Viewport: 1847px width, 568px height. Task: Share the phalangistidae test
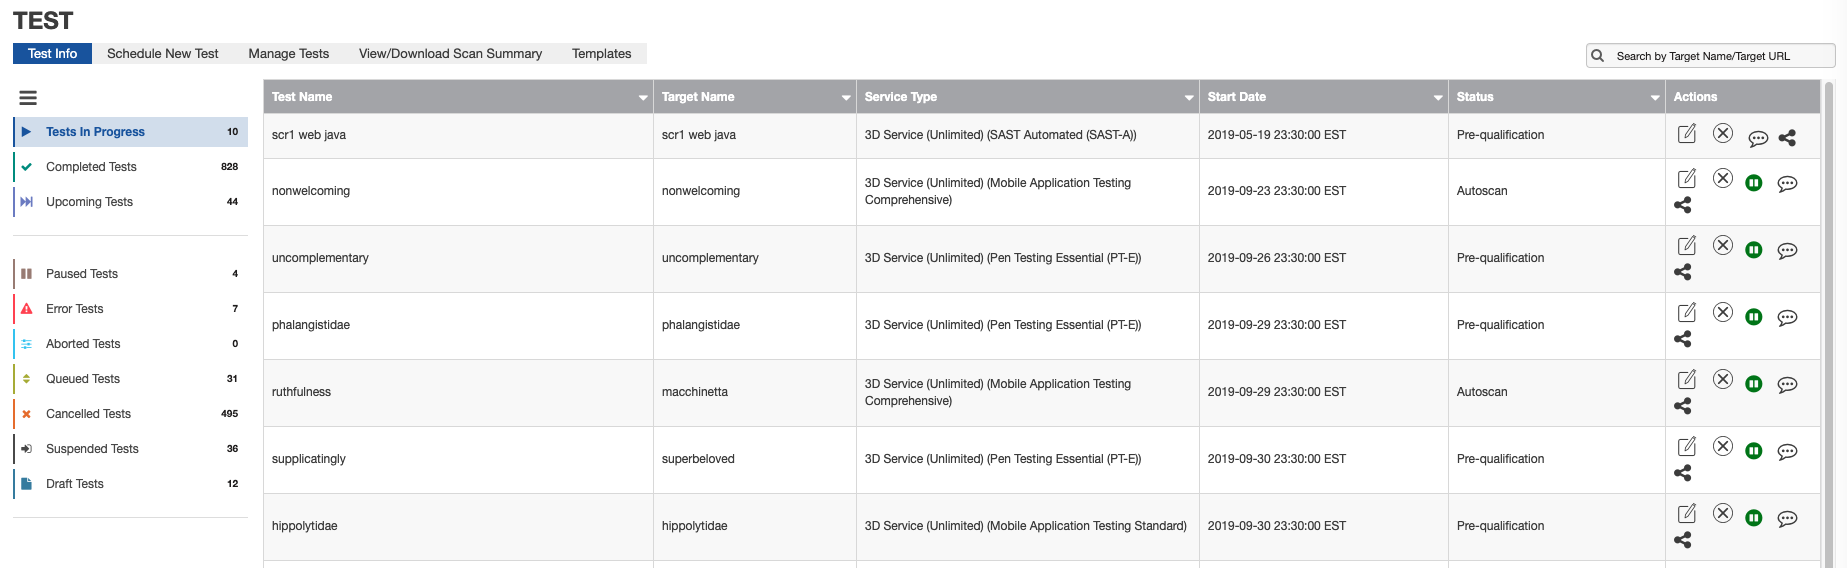tap(1683, 339)
